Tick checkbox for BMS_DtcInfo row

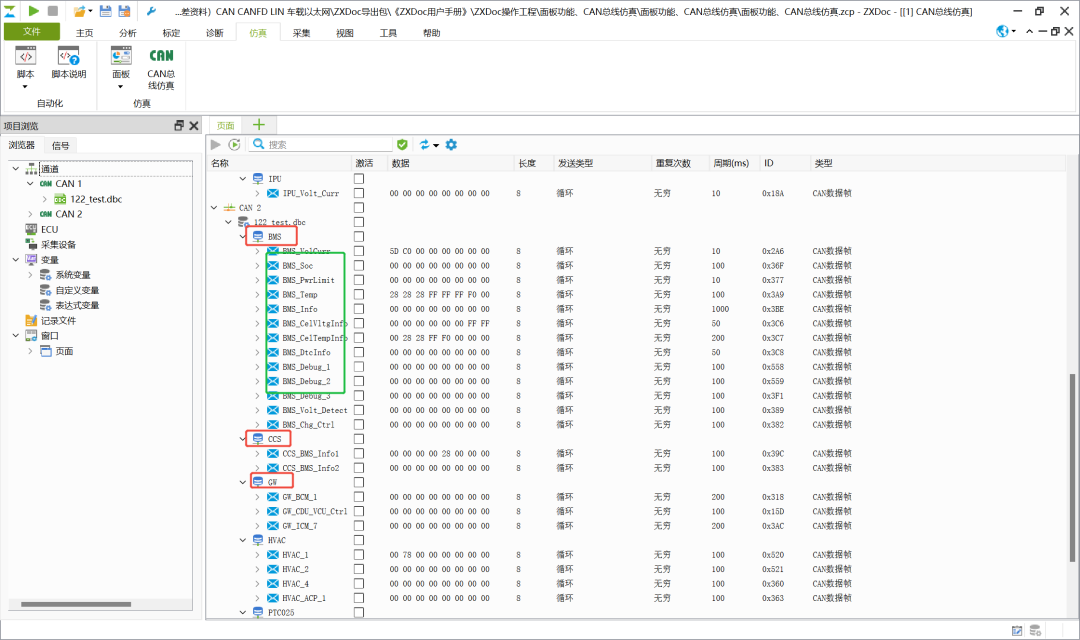coord(359,352)
